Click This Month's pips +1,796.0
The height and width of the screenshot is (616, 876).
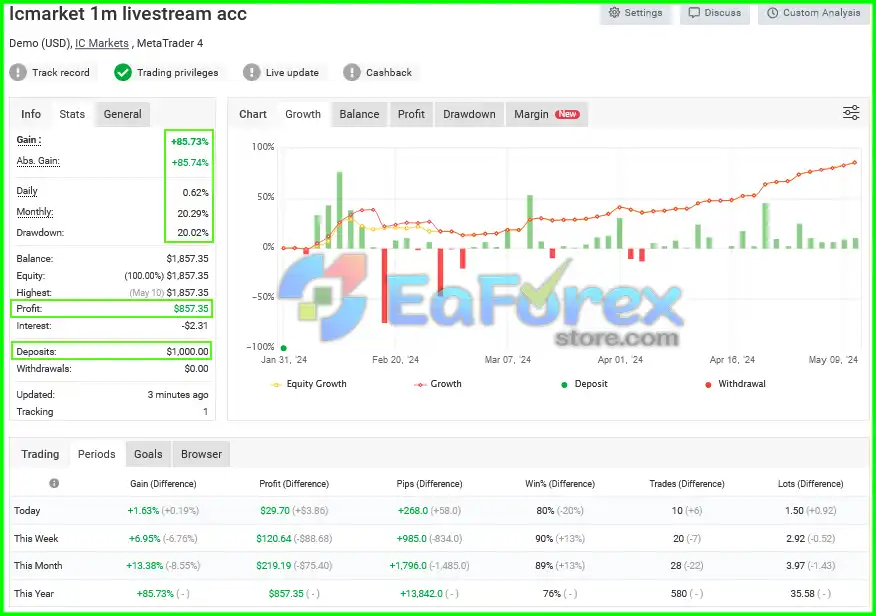[408, 565]
